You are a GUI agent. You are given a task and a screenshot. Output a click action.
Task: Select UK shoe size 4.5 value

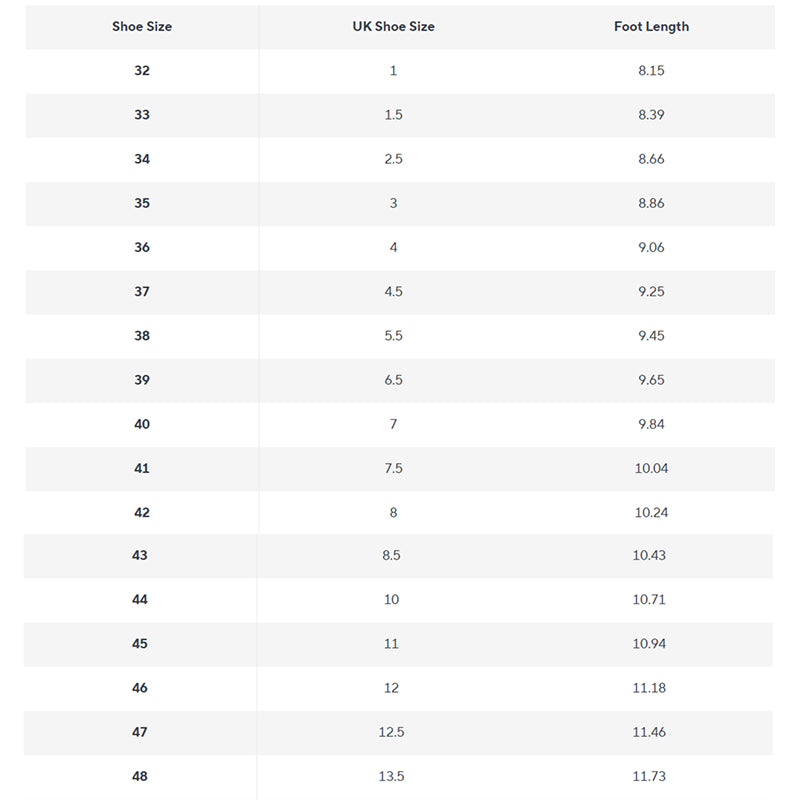point(393,292)
